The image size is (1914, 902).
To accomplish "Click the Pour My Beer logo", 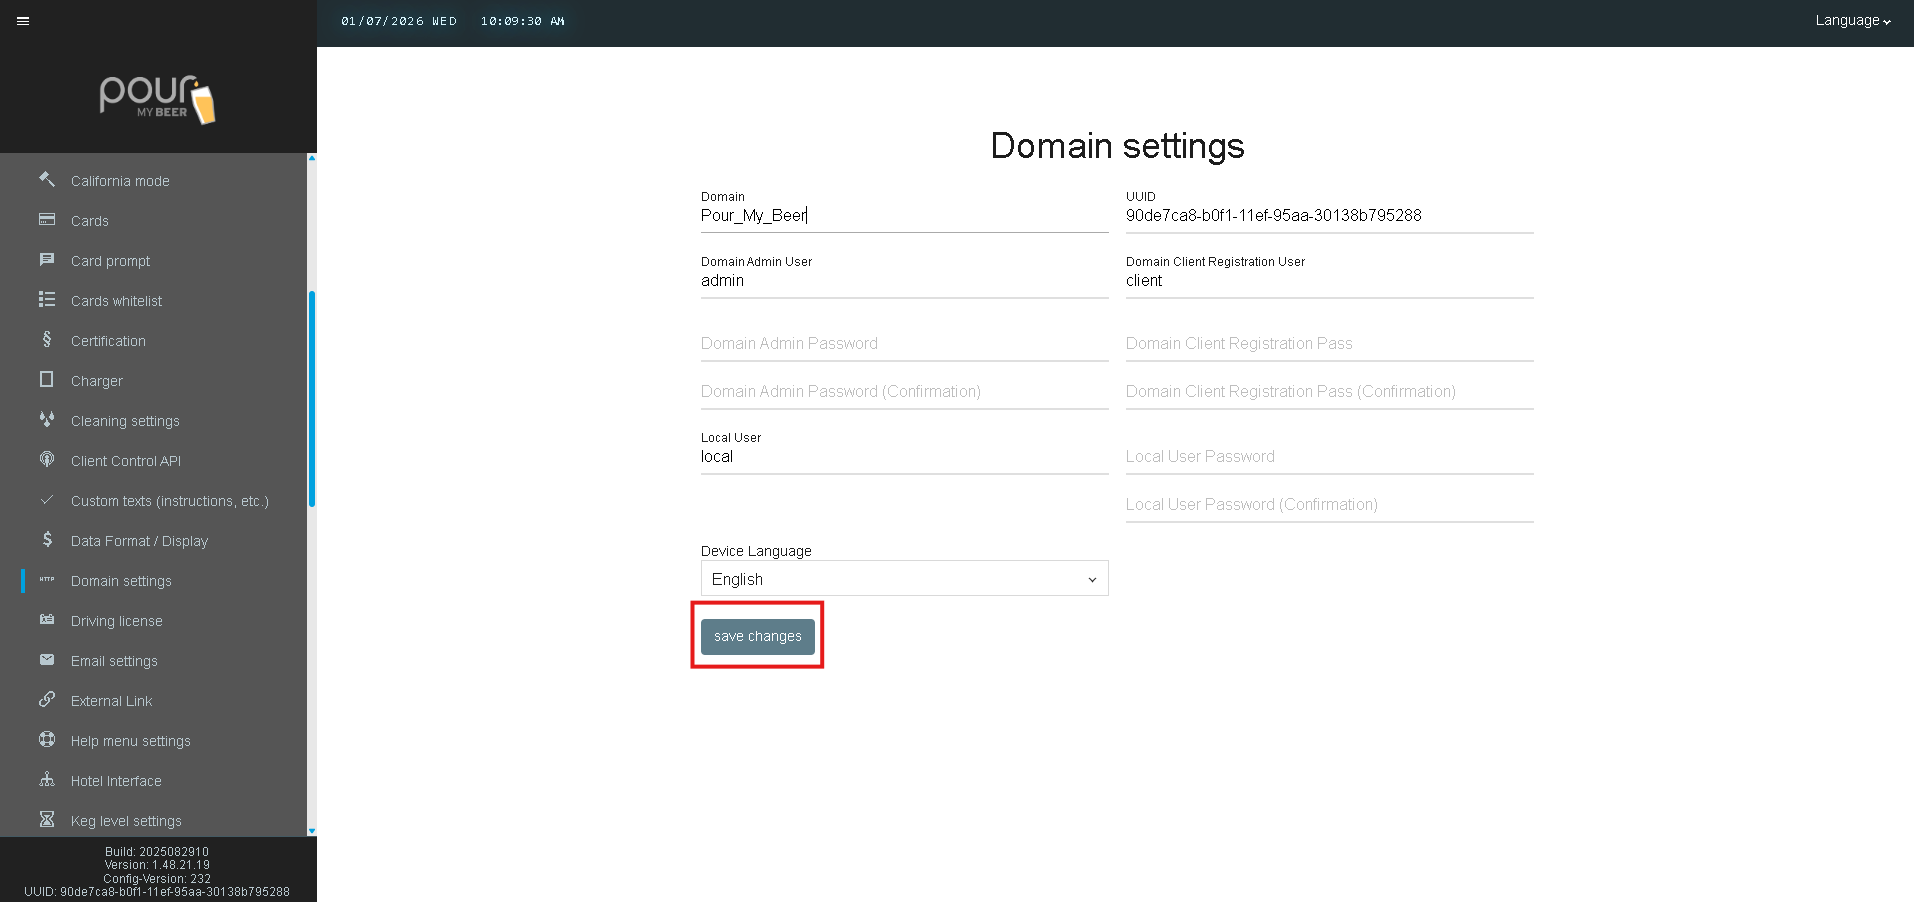I will click(x=158, y=99).
